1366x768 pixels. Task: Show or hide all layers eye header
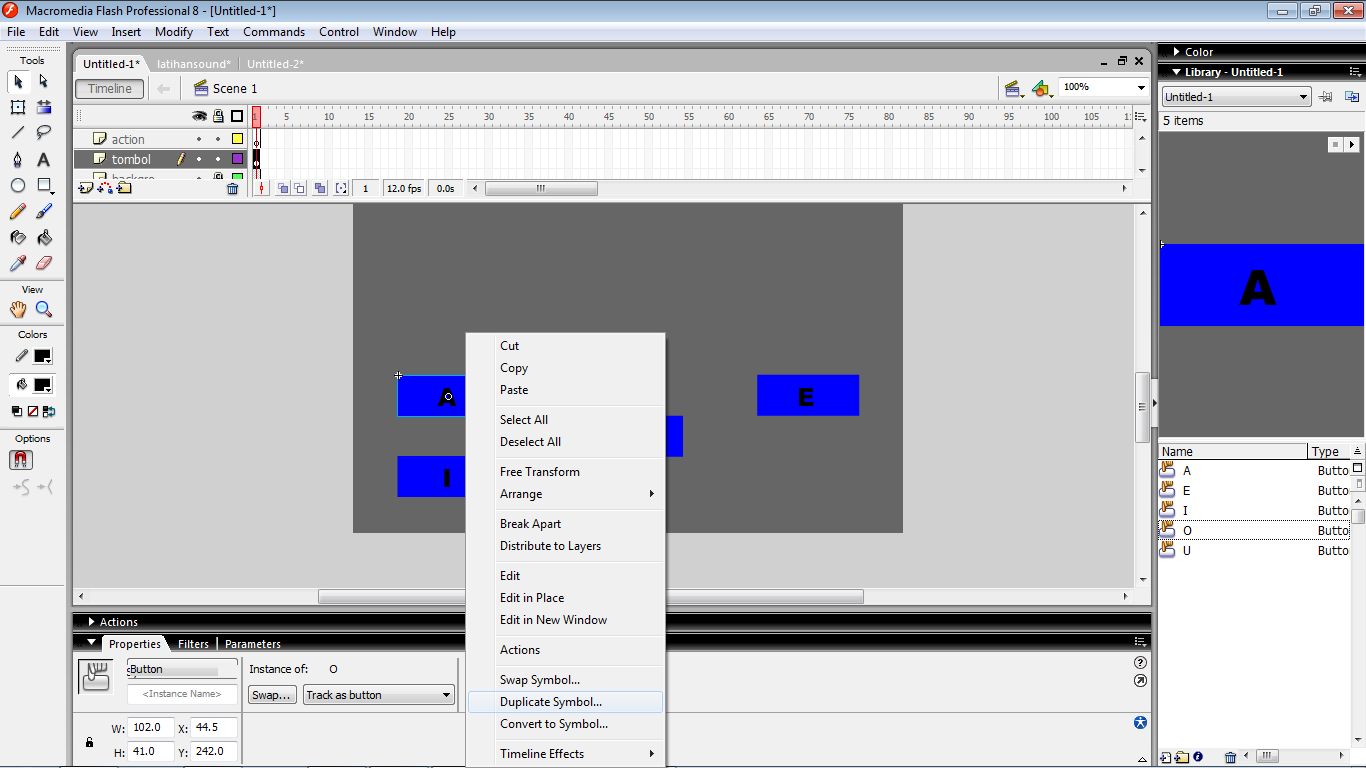199,116
